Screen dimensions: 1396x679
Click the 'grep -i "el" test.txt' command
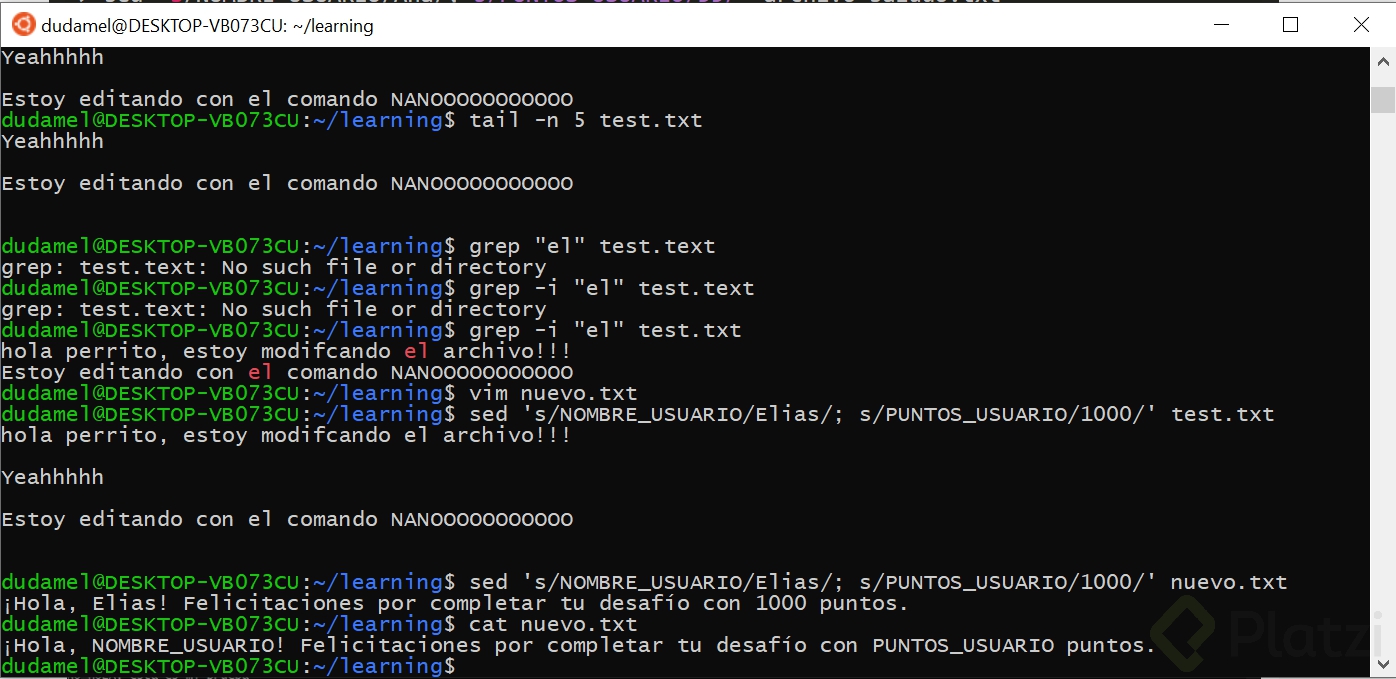coord(605,330)
